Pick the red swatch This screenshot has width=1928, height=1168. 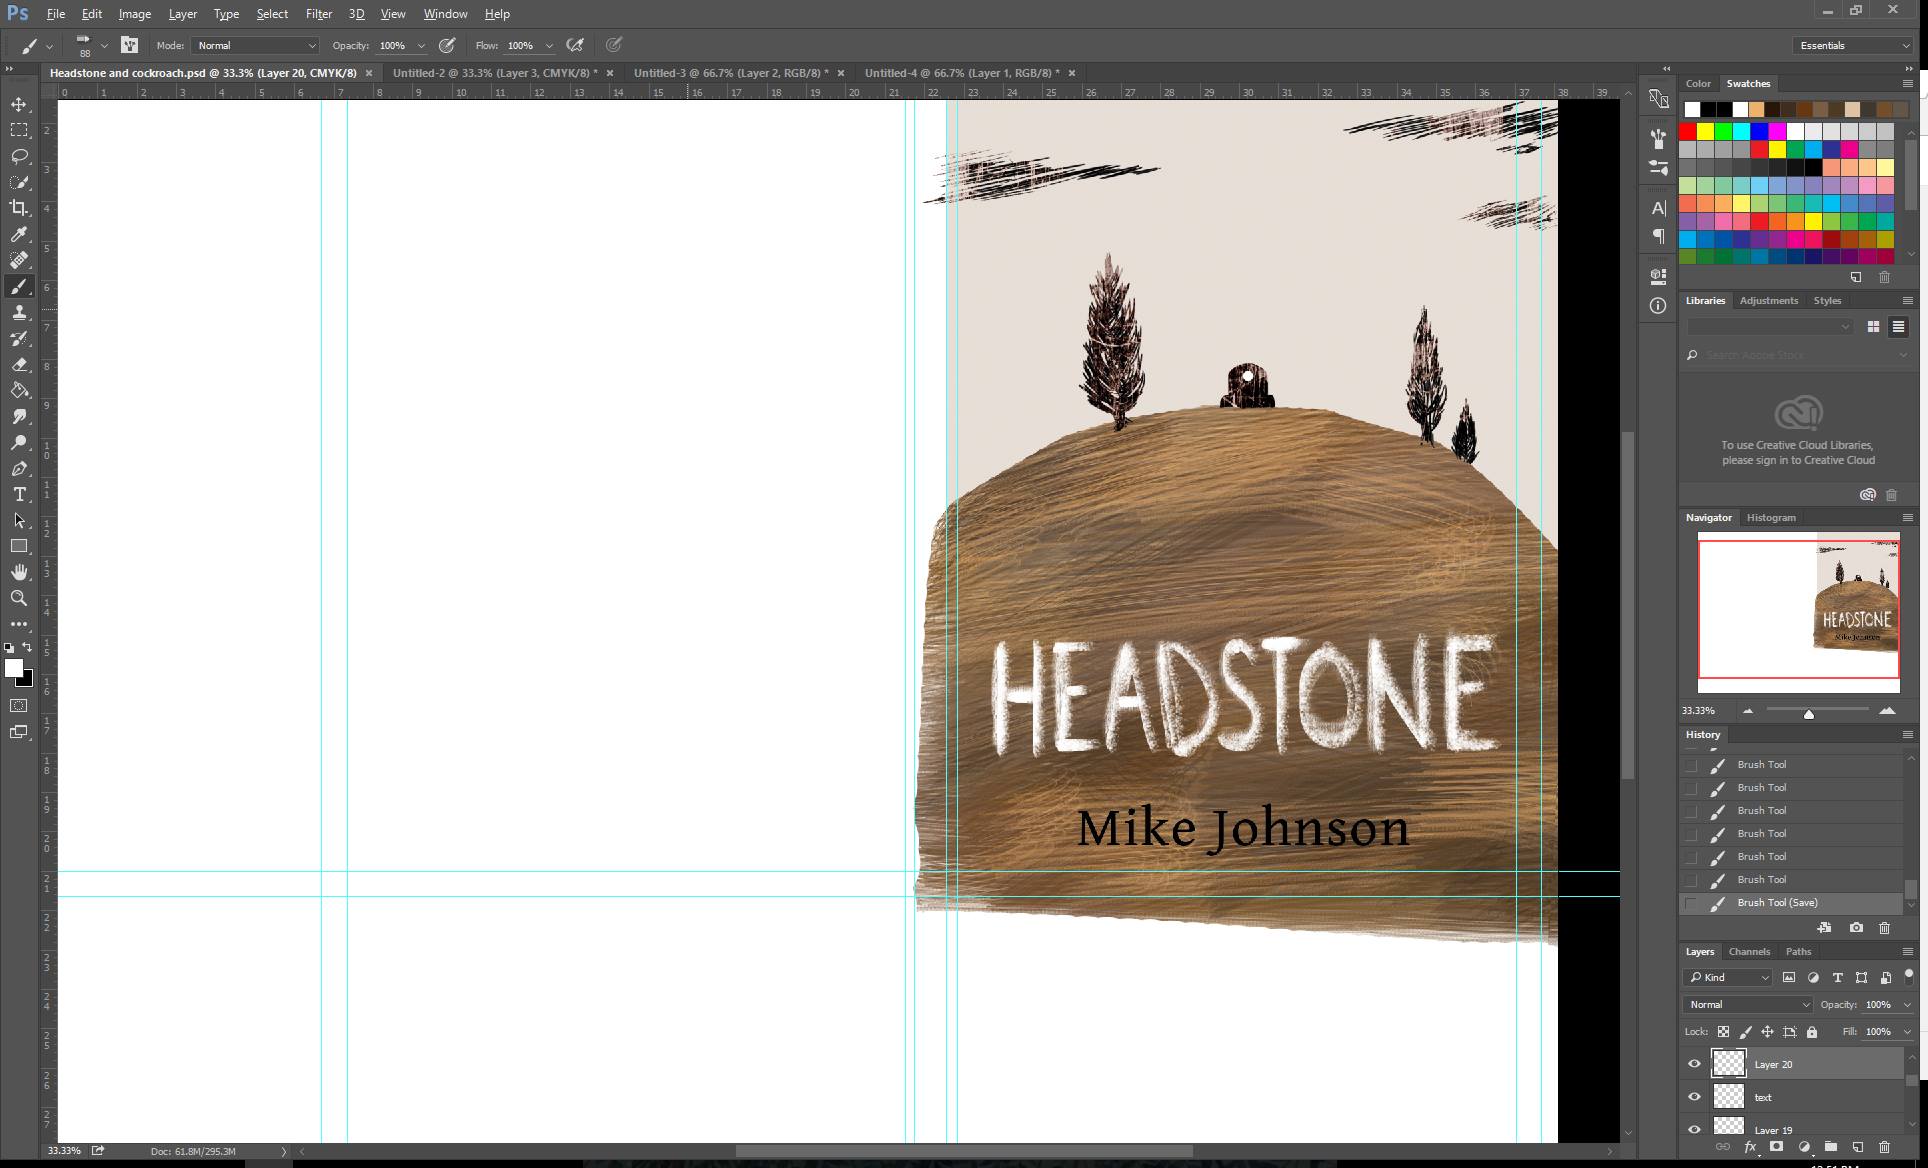tap(1688, 131)
